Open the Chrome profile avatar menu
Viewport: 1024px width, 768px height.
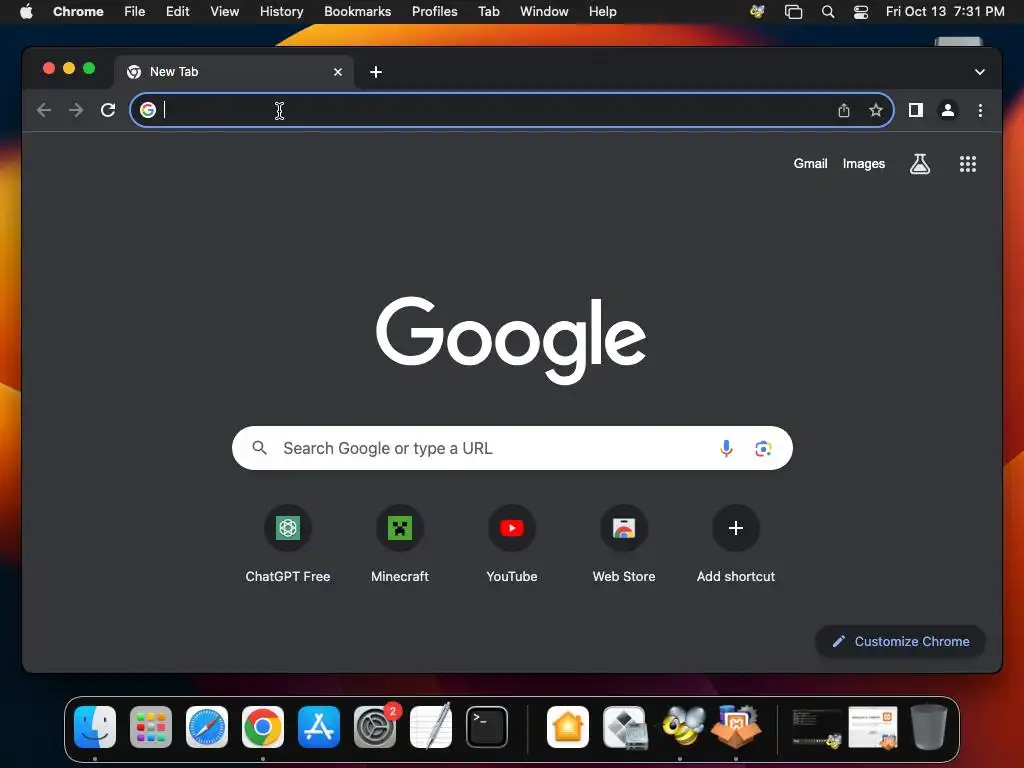point(948,110)
